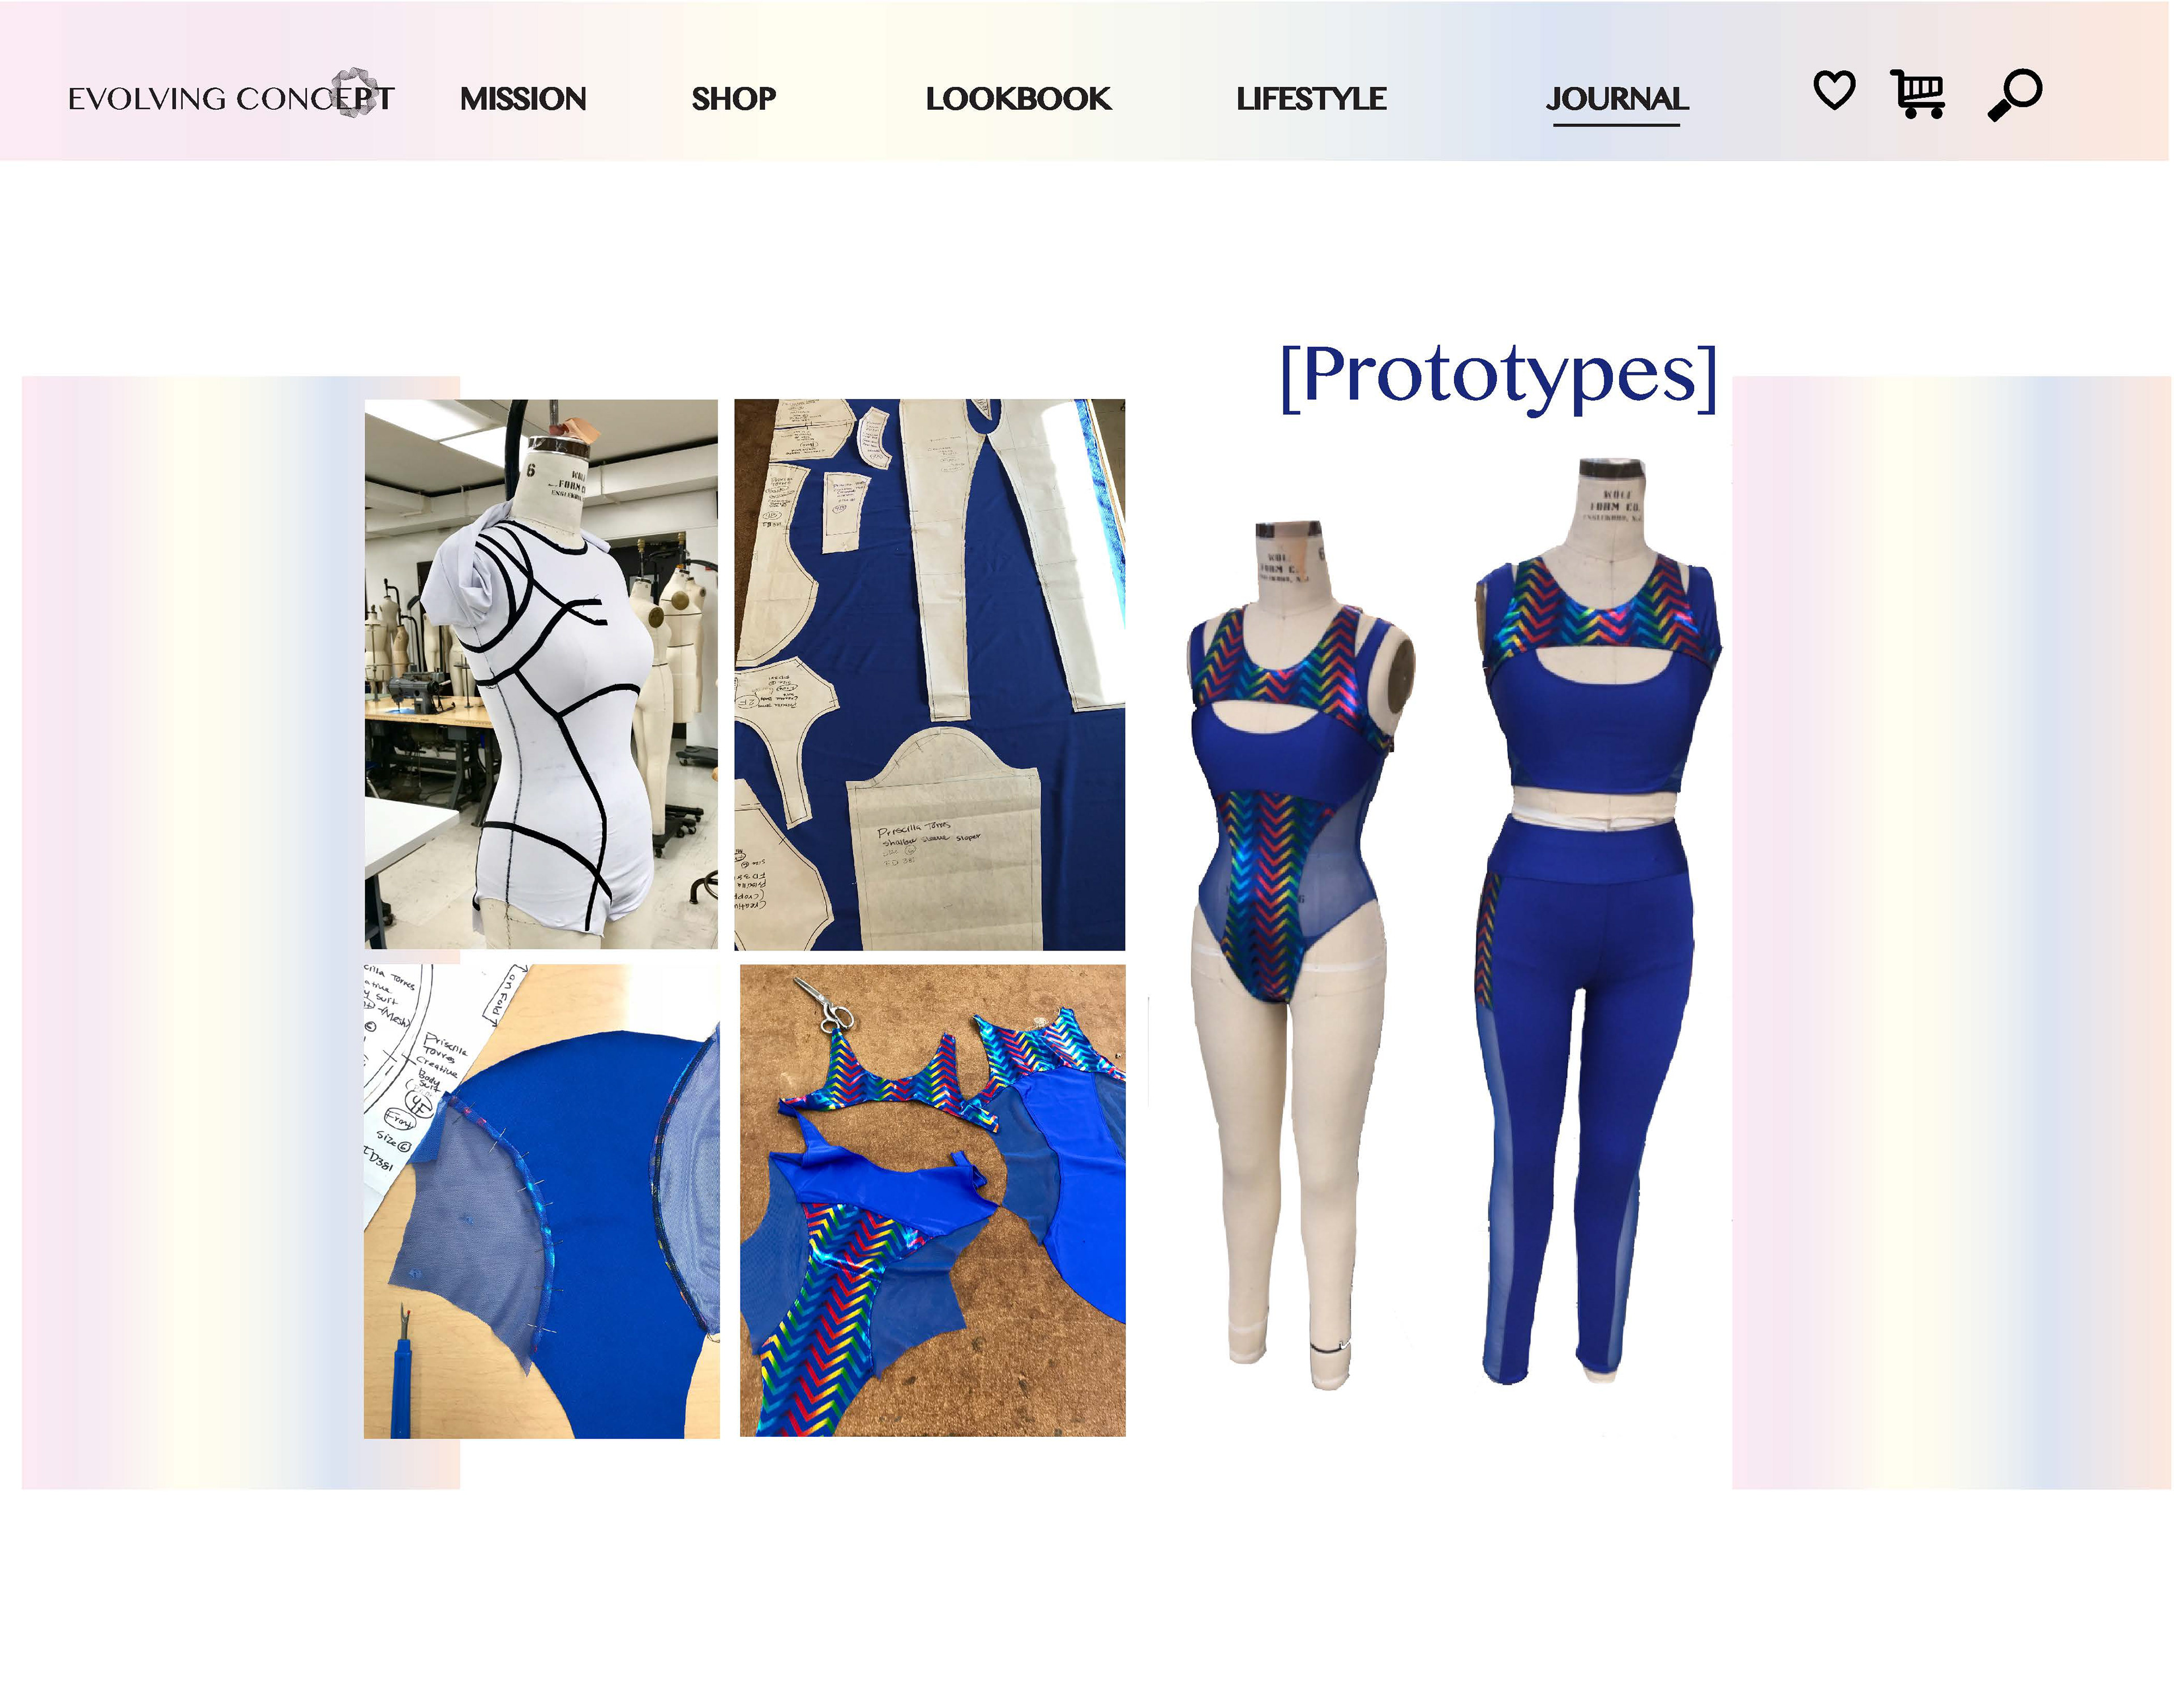Select the Lifestyle nav link
Screen dimensions: 2174x1708
coord(1310,99)
